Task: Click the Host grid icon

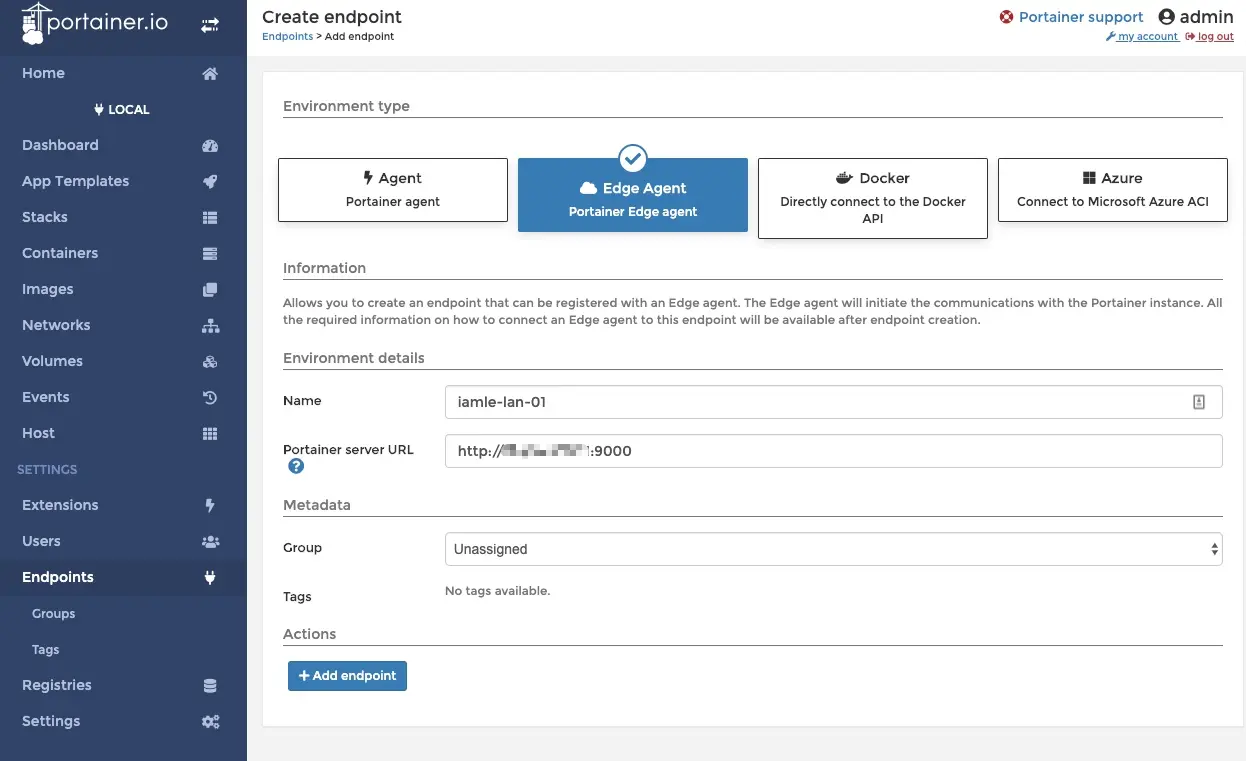Action: (x=210, y=433)
